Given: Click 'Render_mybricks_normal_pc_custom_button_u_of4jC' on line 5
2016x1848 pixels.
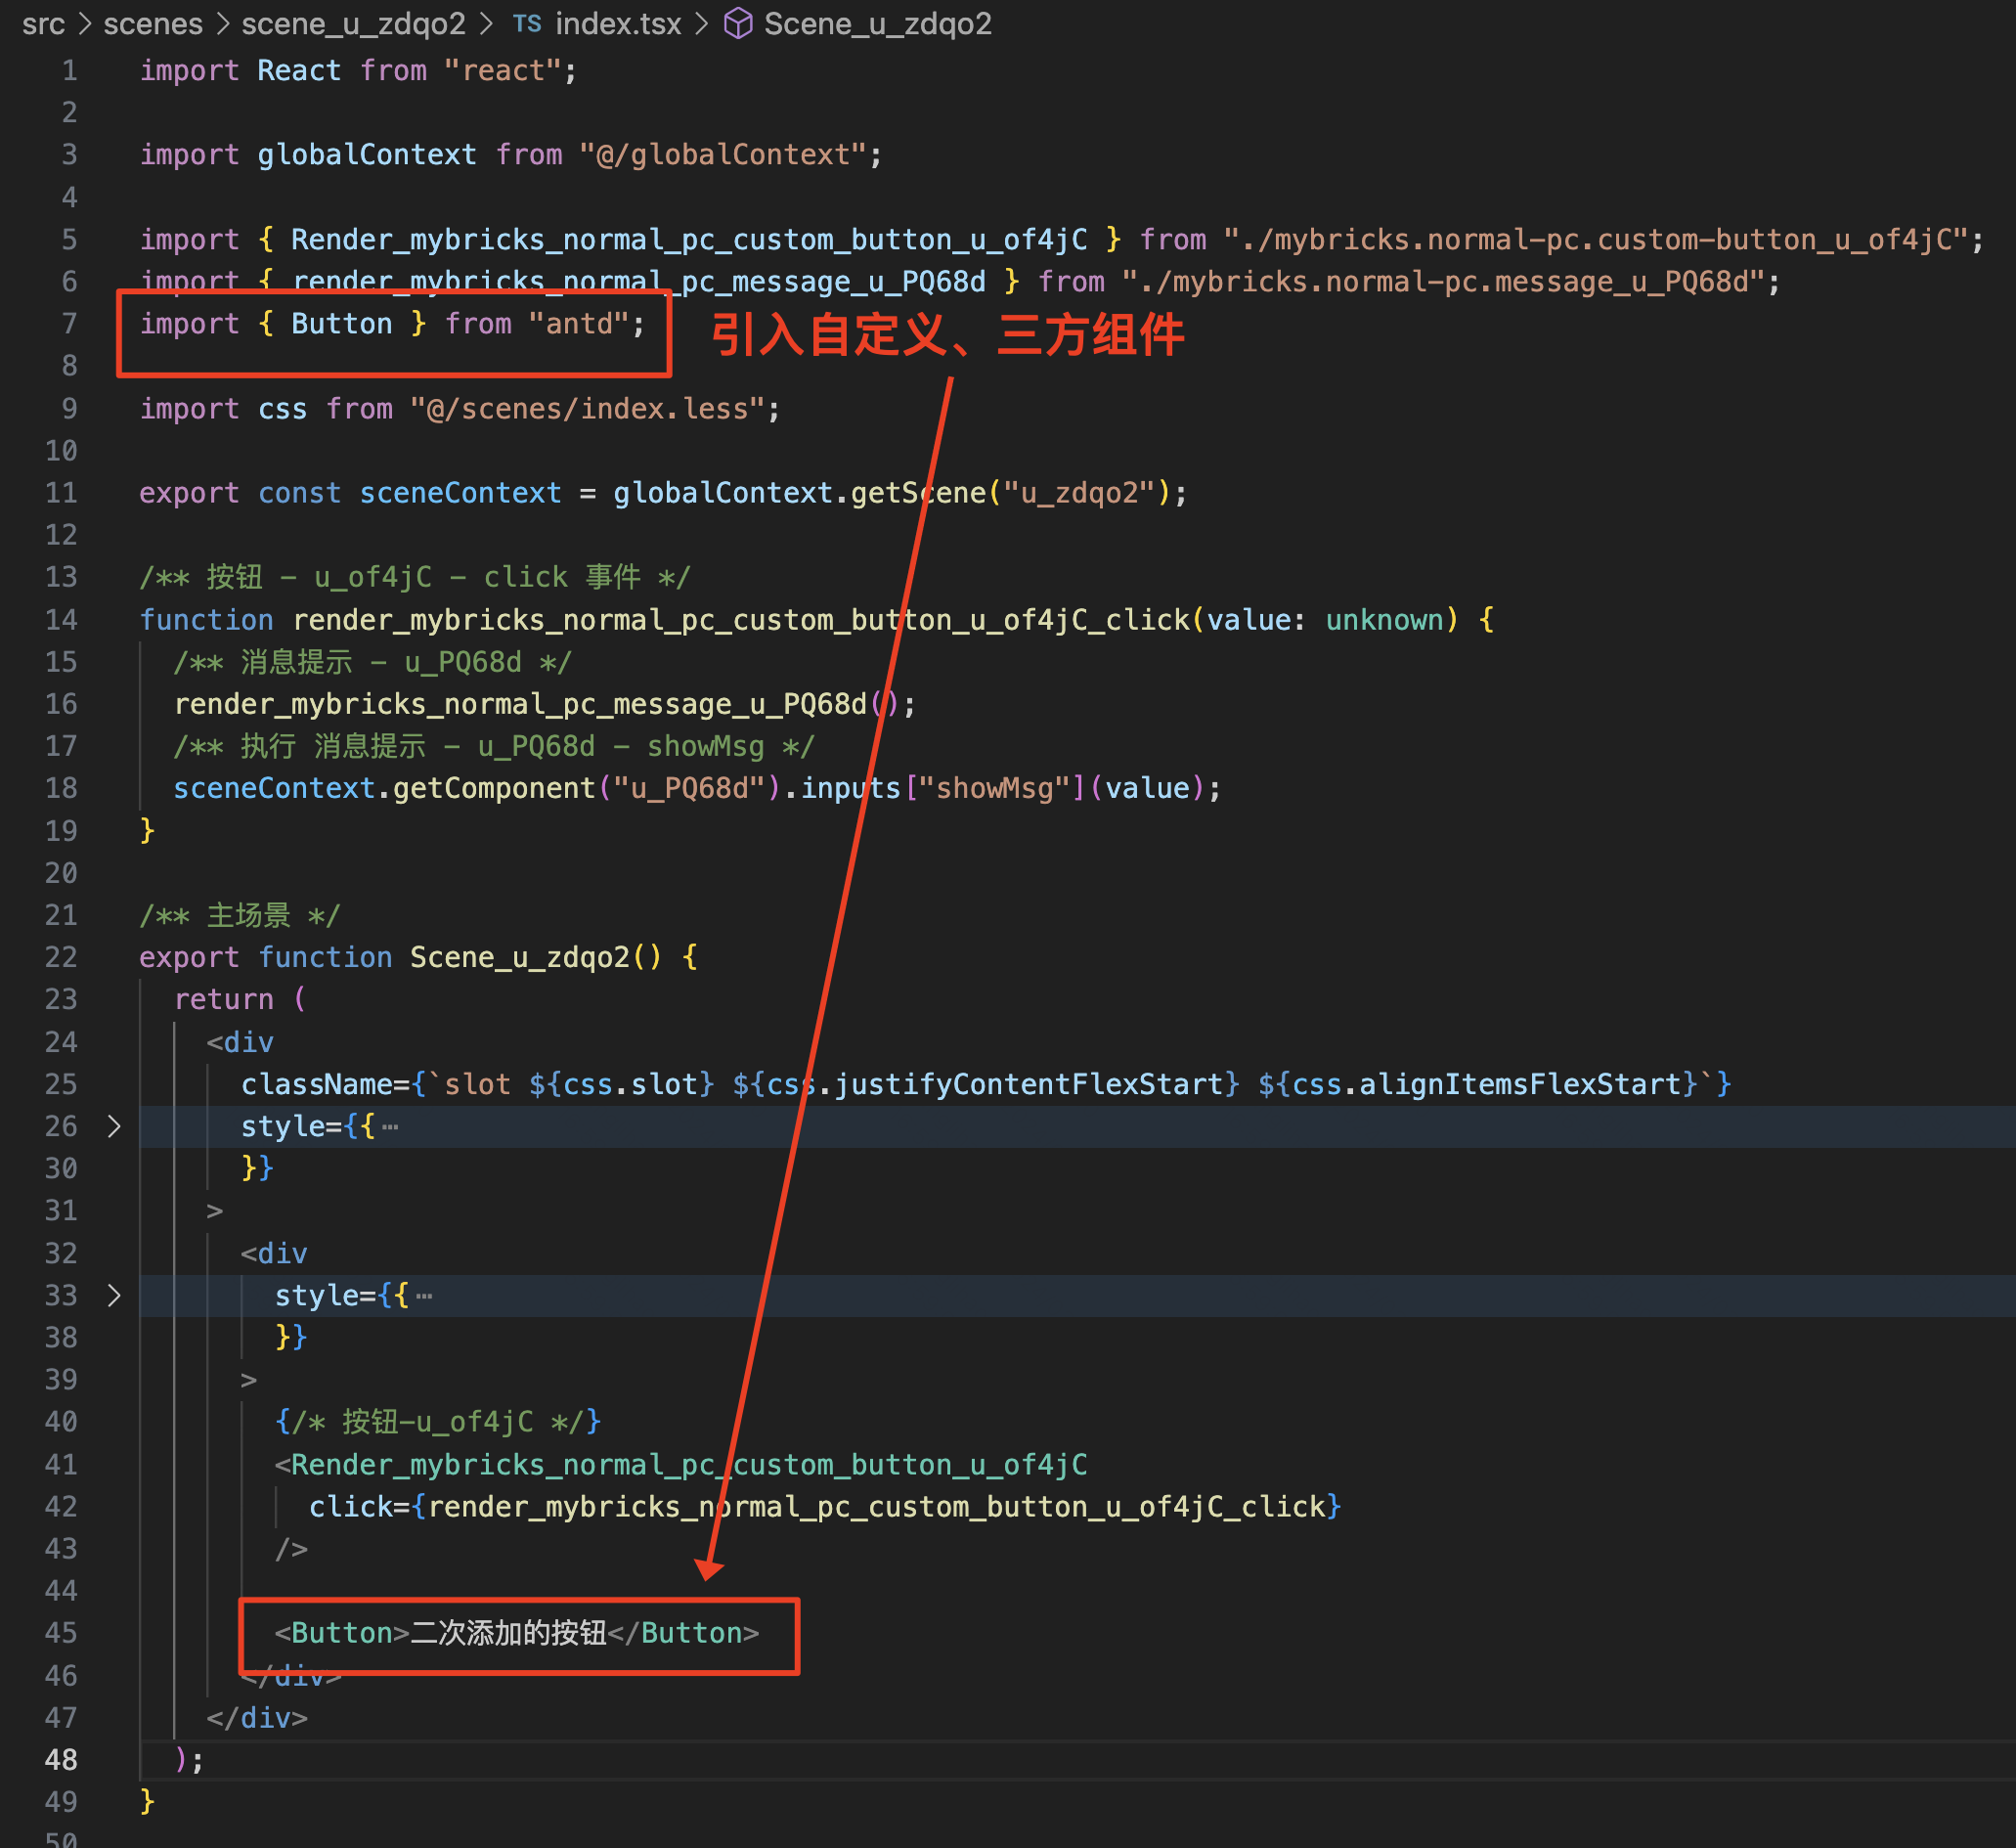Looking at the screenshot, I should click(689, 240).
